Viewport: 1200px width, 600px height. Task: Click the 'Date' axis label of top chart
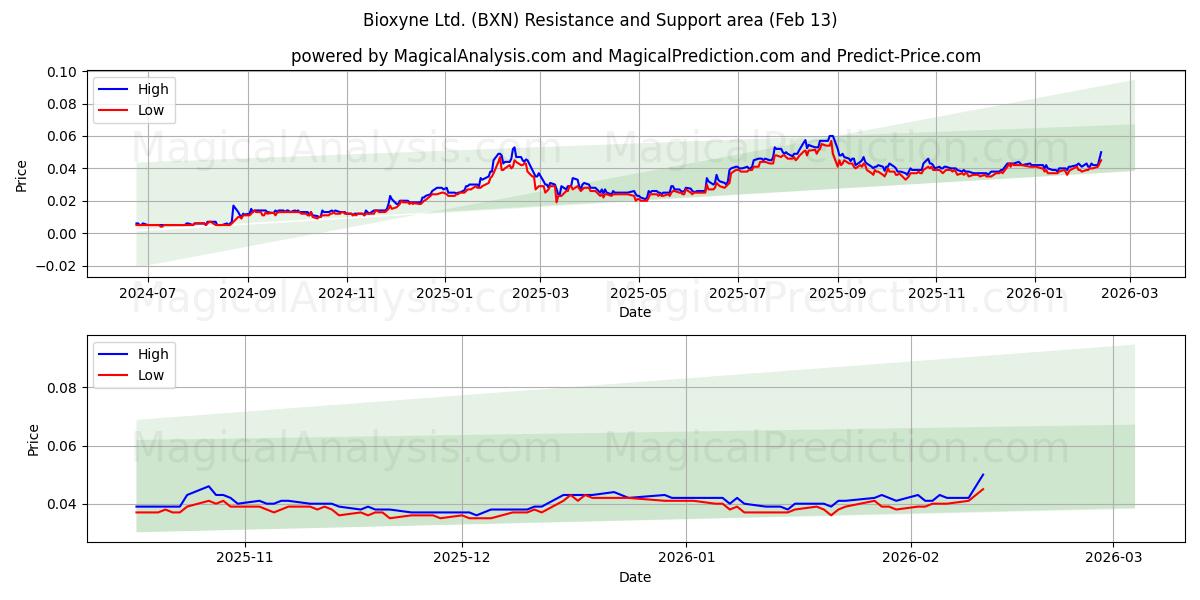635,312
